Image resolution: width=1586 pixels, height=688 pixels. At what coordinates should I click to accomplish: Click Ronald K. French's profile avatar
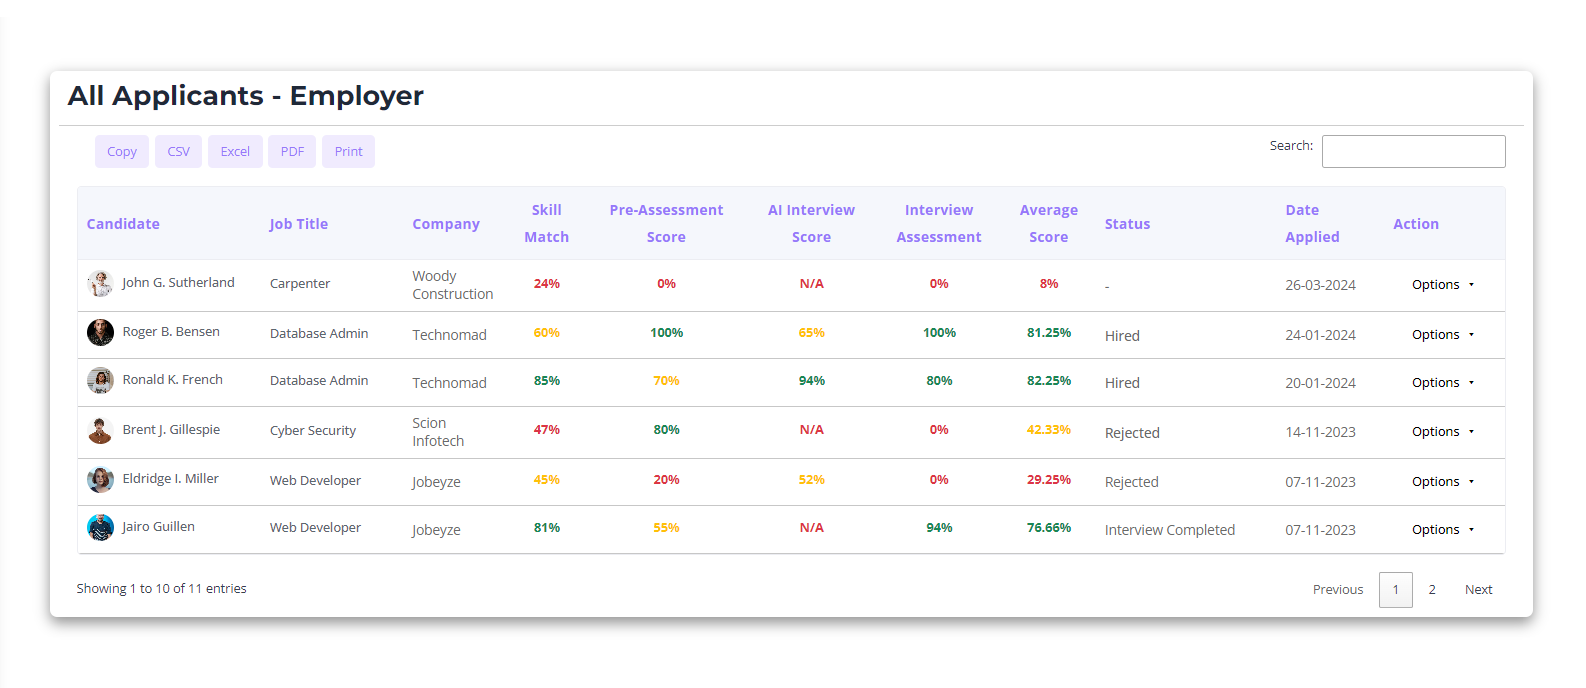100,380
